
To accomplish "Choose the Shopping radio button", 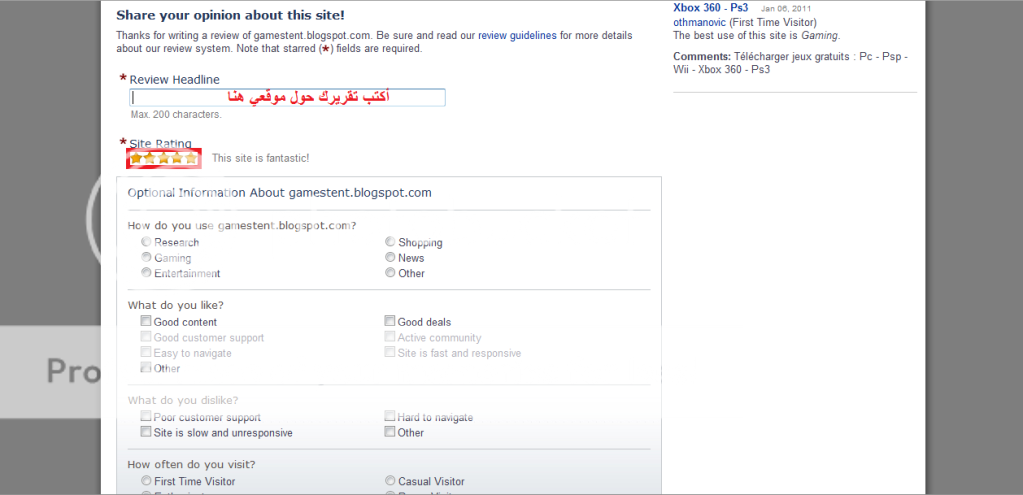I will pos(390,242).
